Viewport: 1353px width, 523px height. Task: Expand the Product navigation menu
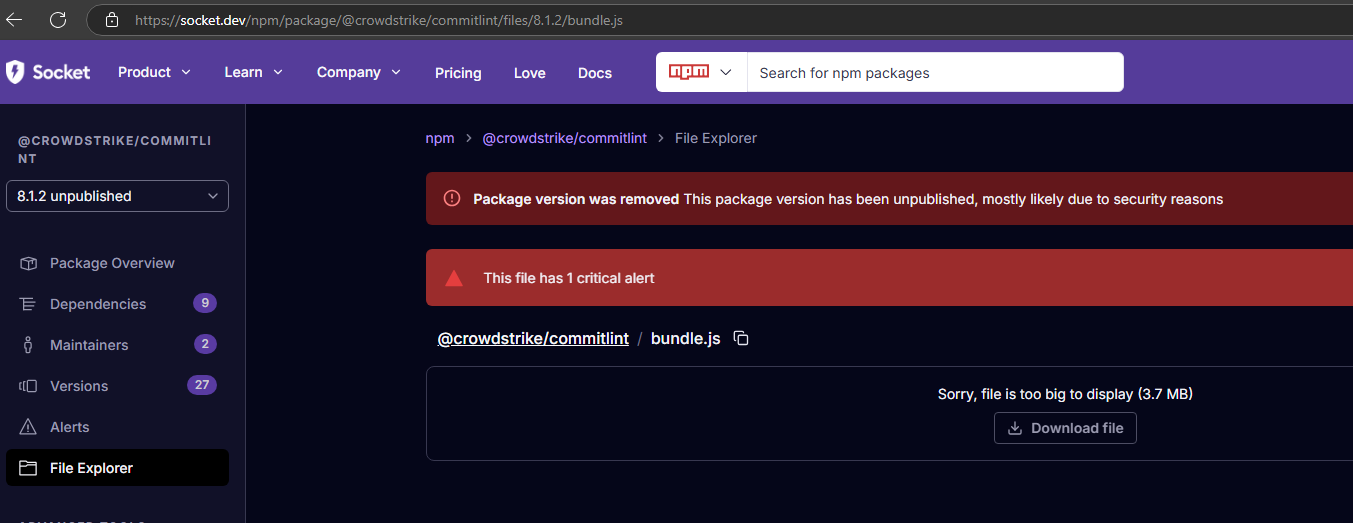[154, 72]
